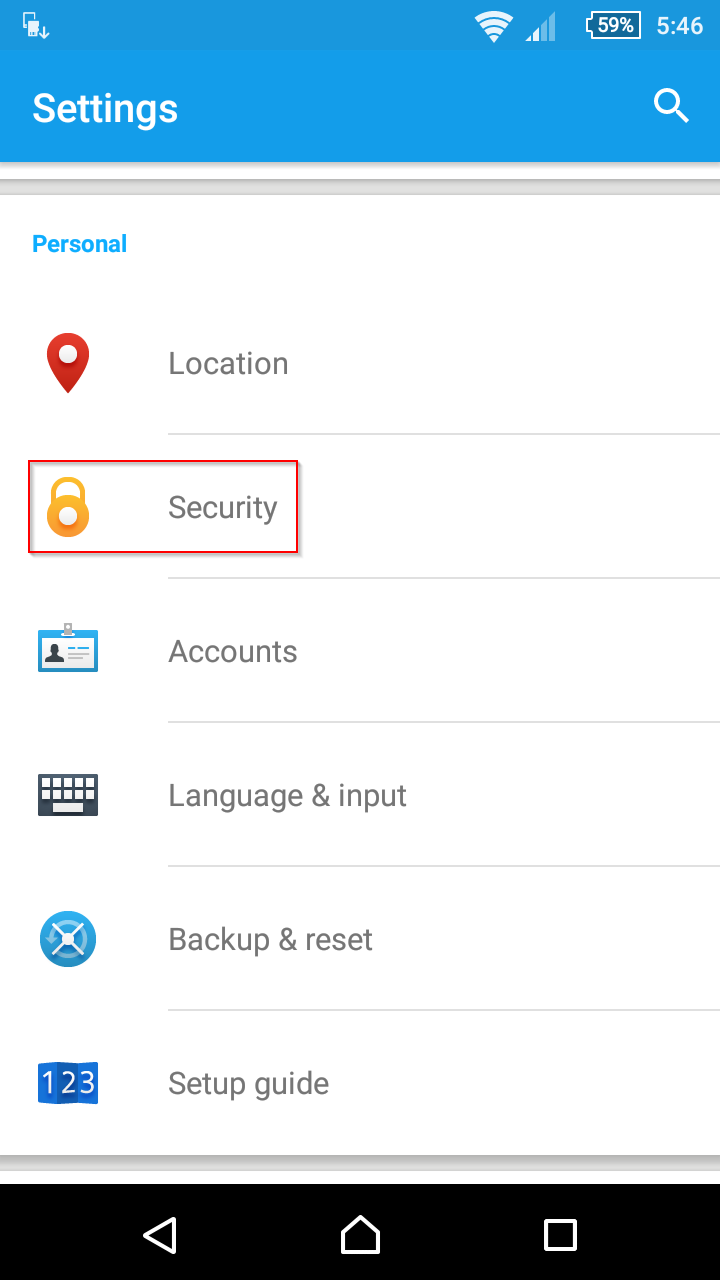Tap the Language & input keyboard icon
The height and width of the screenshot is (1280, 720).
point(68,795)
